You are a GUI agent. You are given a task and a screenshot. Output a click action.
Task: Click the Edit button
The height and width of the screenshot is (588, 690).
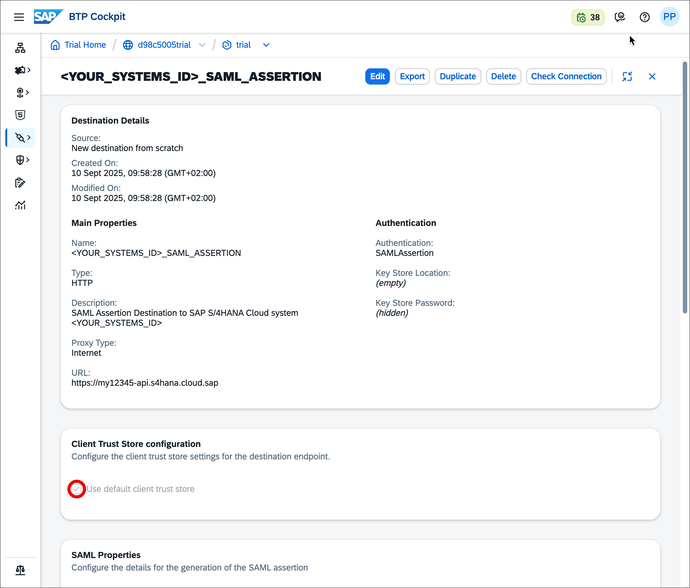(377, 77)
